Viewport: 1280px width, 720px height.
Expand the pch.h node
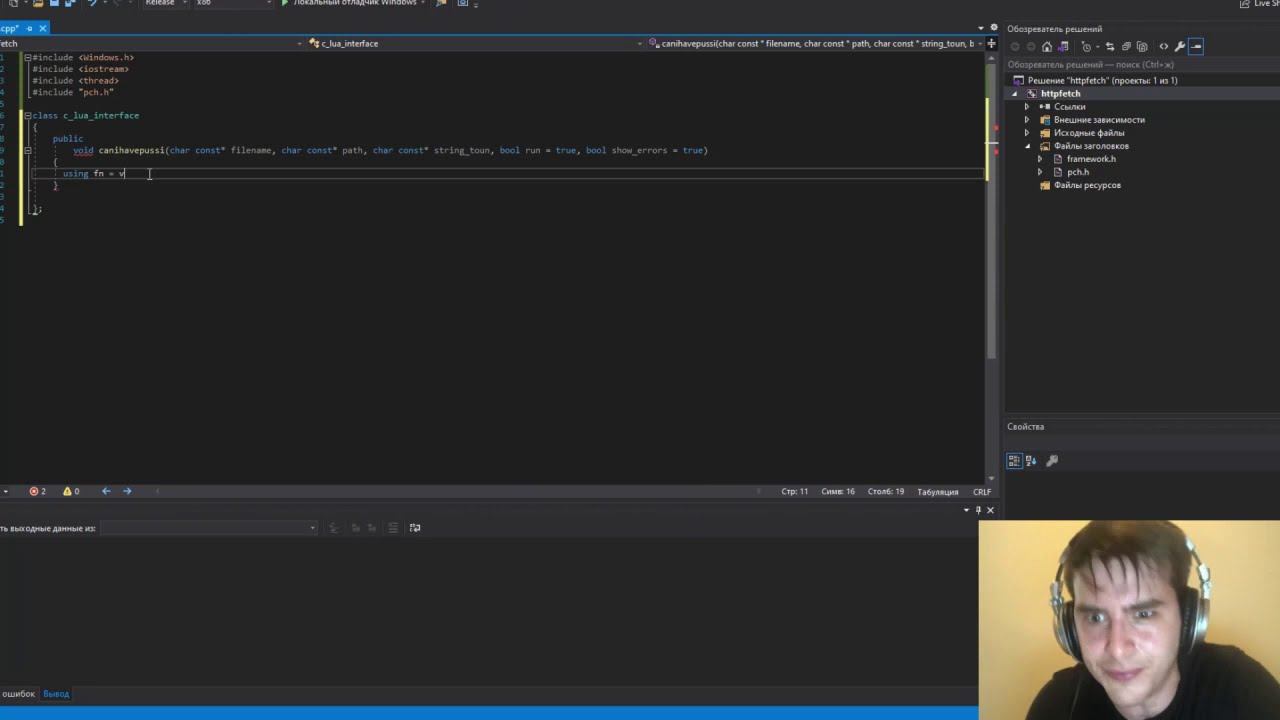click(x=1040, y=172)
